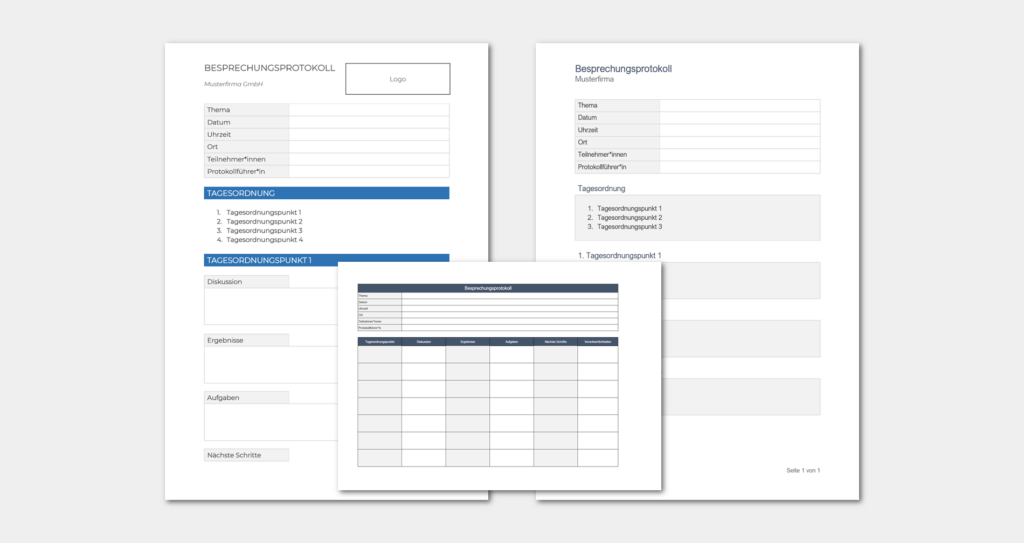1024x543 pixels.
Task: Select the Uhrzeit field in the right document
Action: (739, 130)
